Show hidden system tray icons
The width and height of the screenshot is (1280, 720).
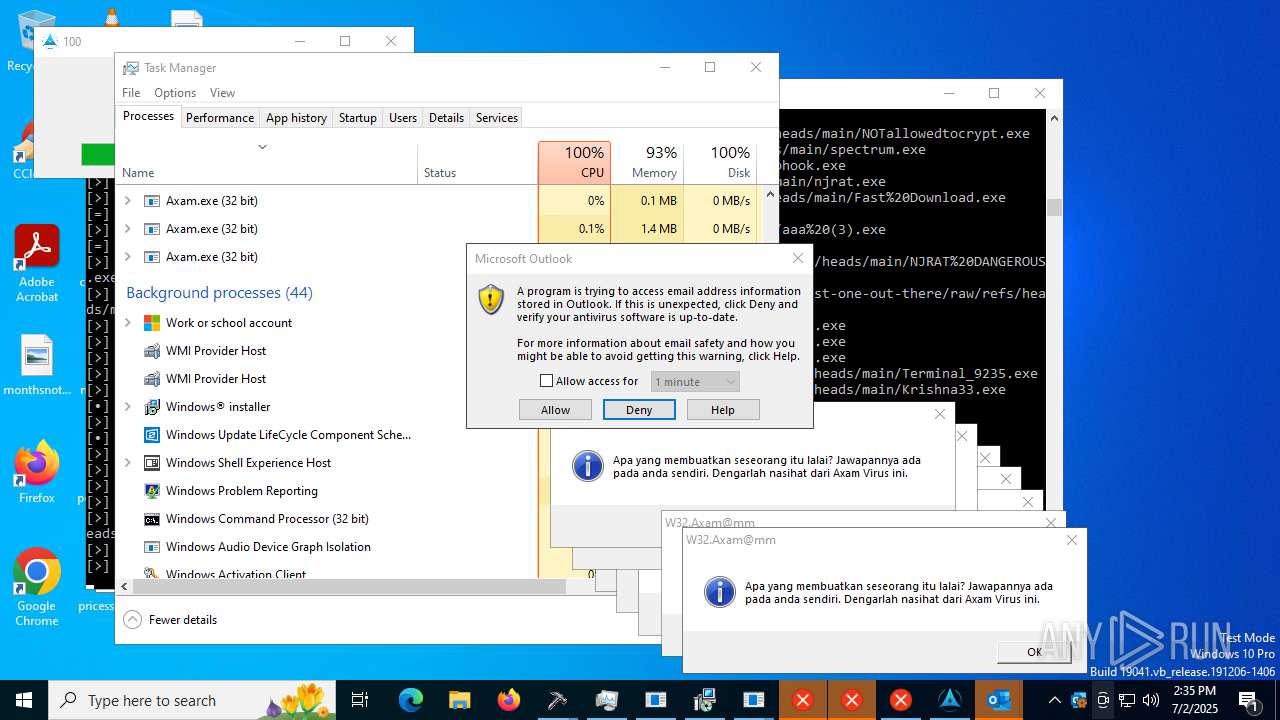click(x=1054, y=700)
